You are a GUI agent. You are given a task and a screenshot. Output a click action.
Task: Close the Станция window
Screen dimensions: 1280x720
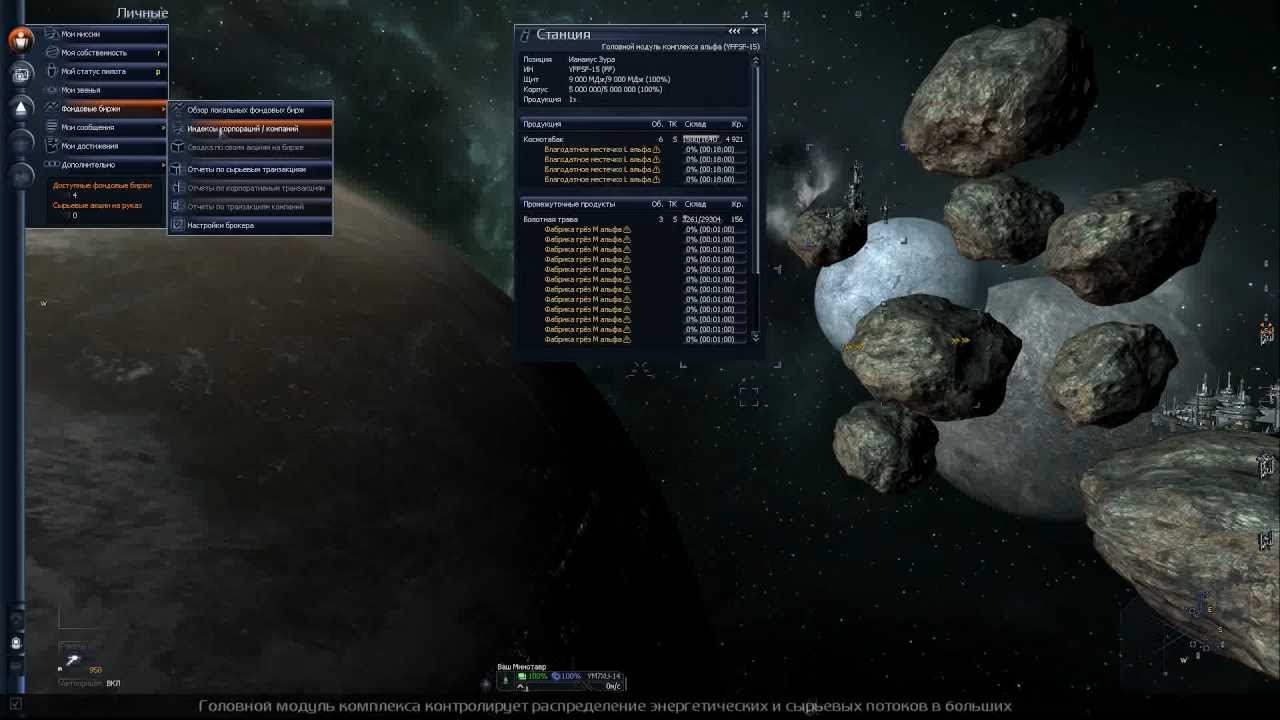pyautogui.click(x=755, y=31)
